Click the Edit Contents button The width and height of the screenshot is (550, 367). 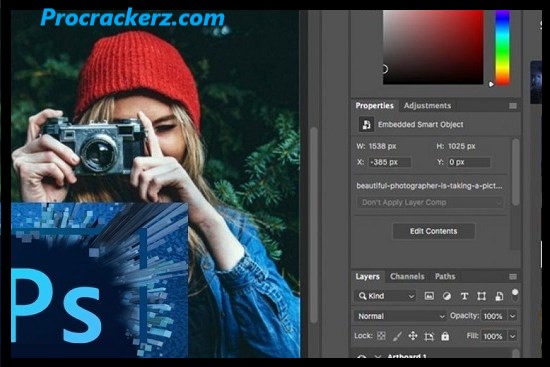pyautogui.click(x=434, y=231)
